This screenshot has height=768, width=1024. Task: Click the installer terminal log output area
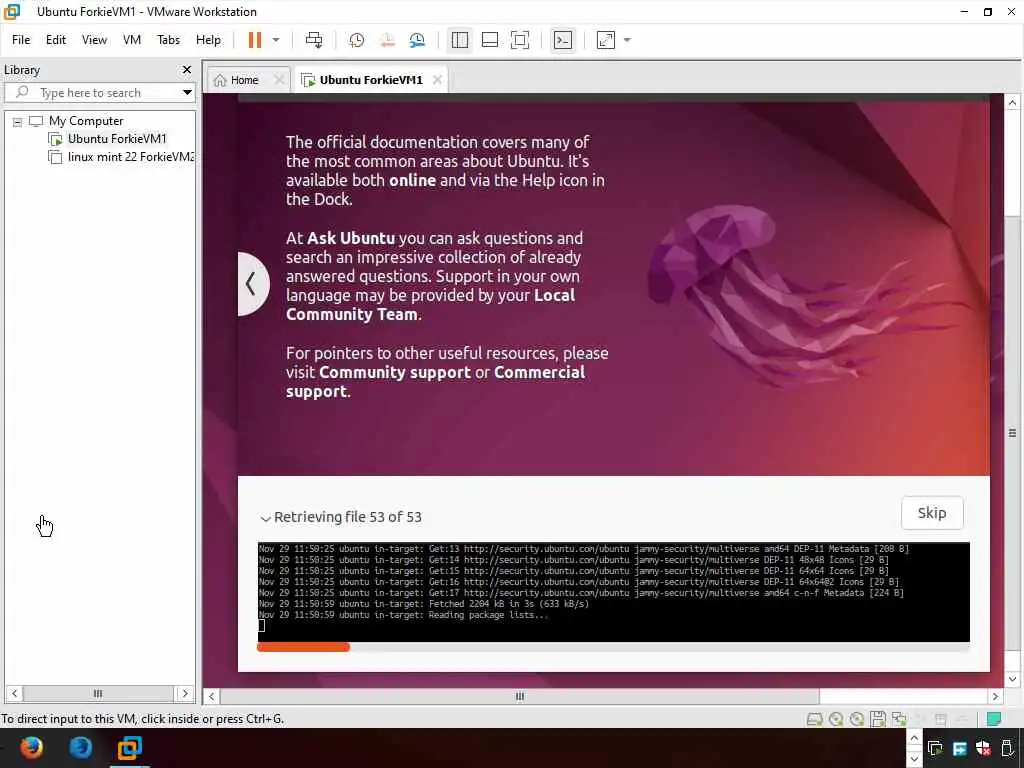614,592
